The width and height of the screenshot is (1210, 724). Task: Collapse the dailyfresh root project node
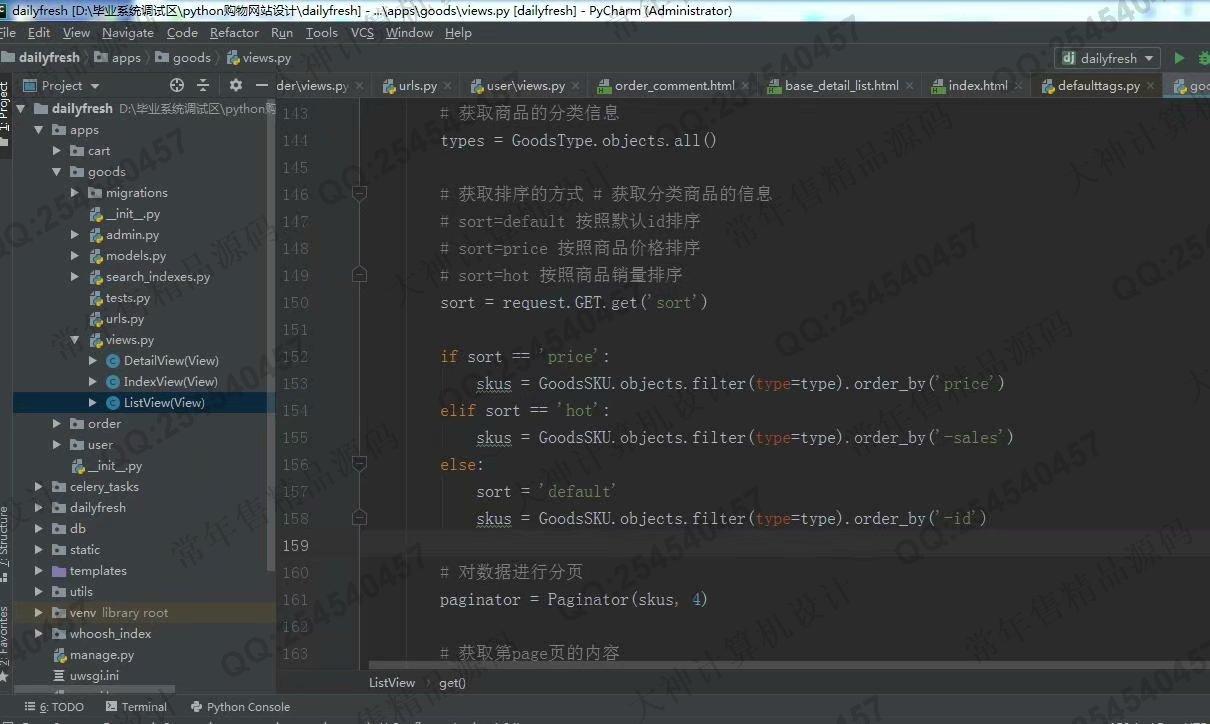(x=23, y=108)
